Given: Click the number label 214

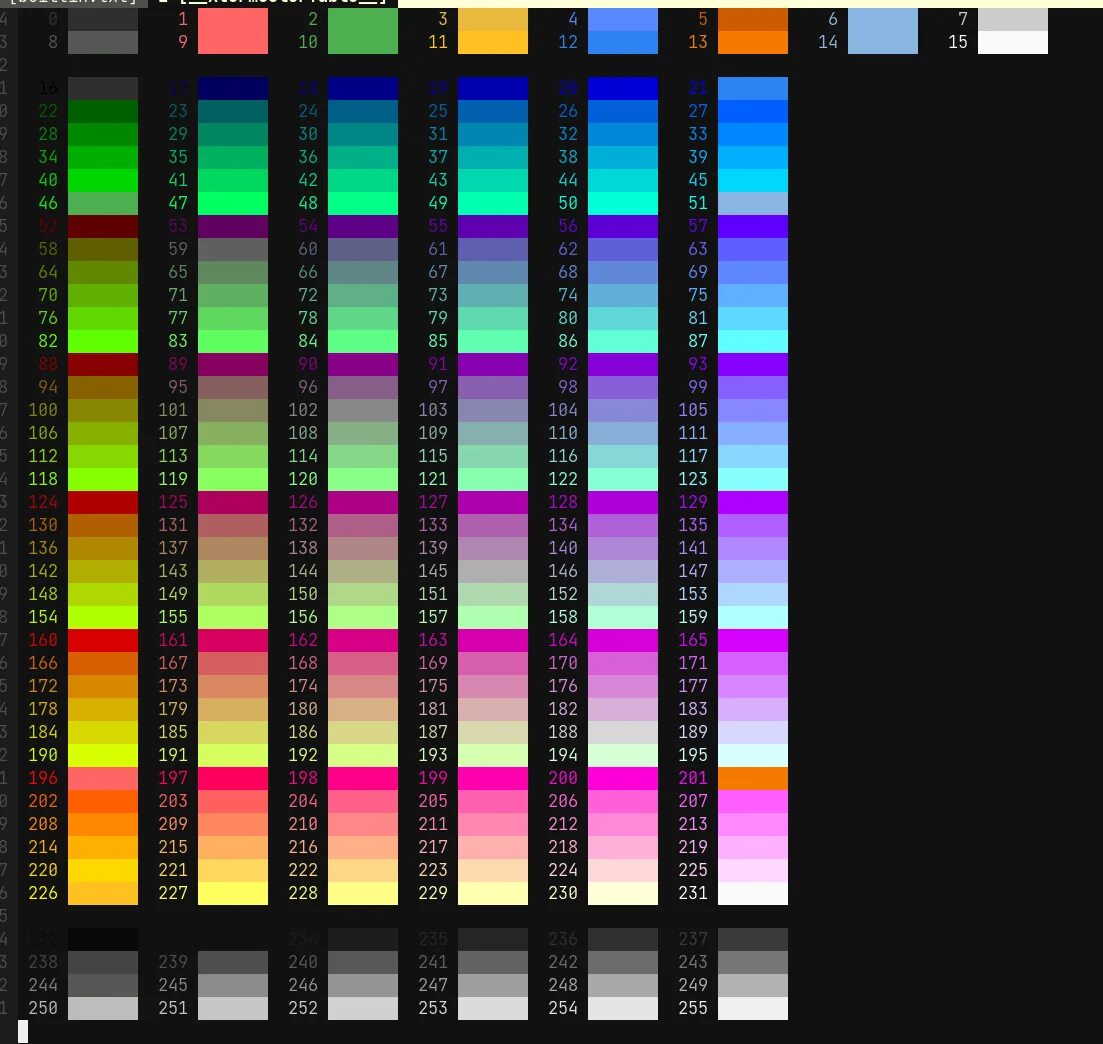Looking at the screenshot, I should coord(43,847).
